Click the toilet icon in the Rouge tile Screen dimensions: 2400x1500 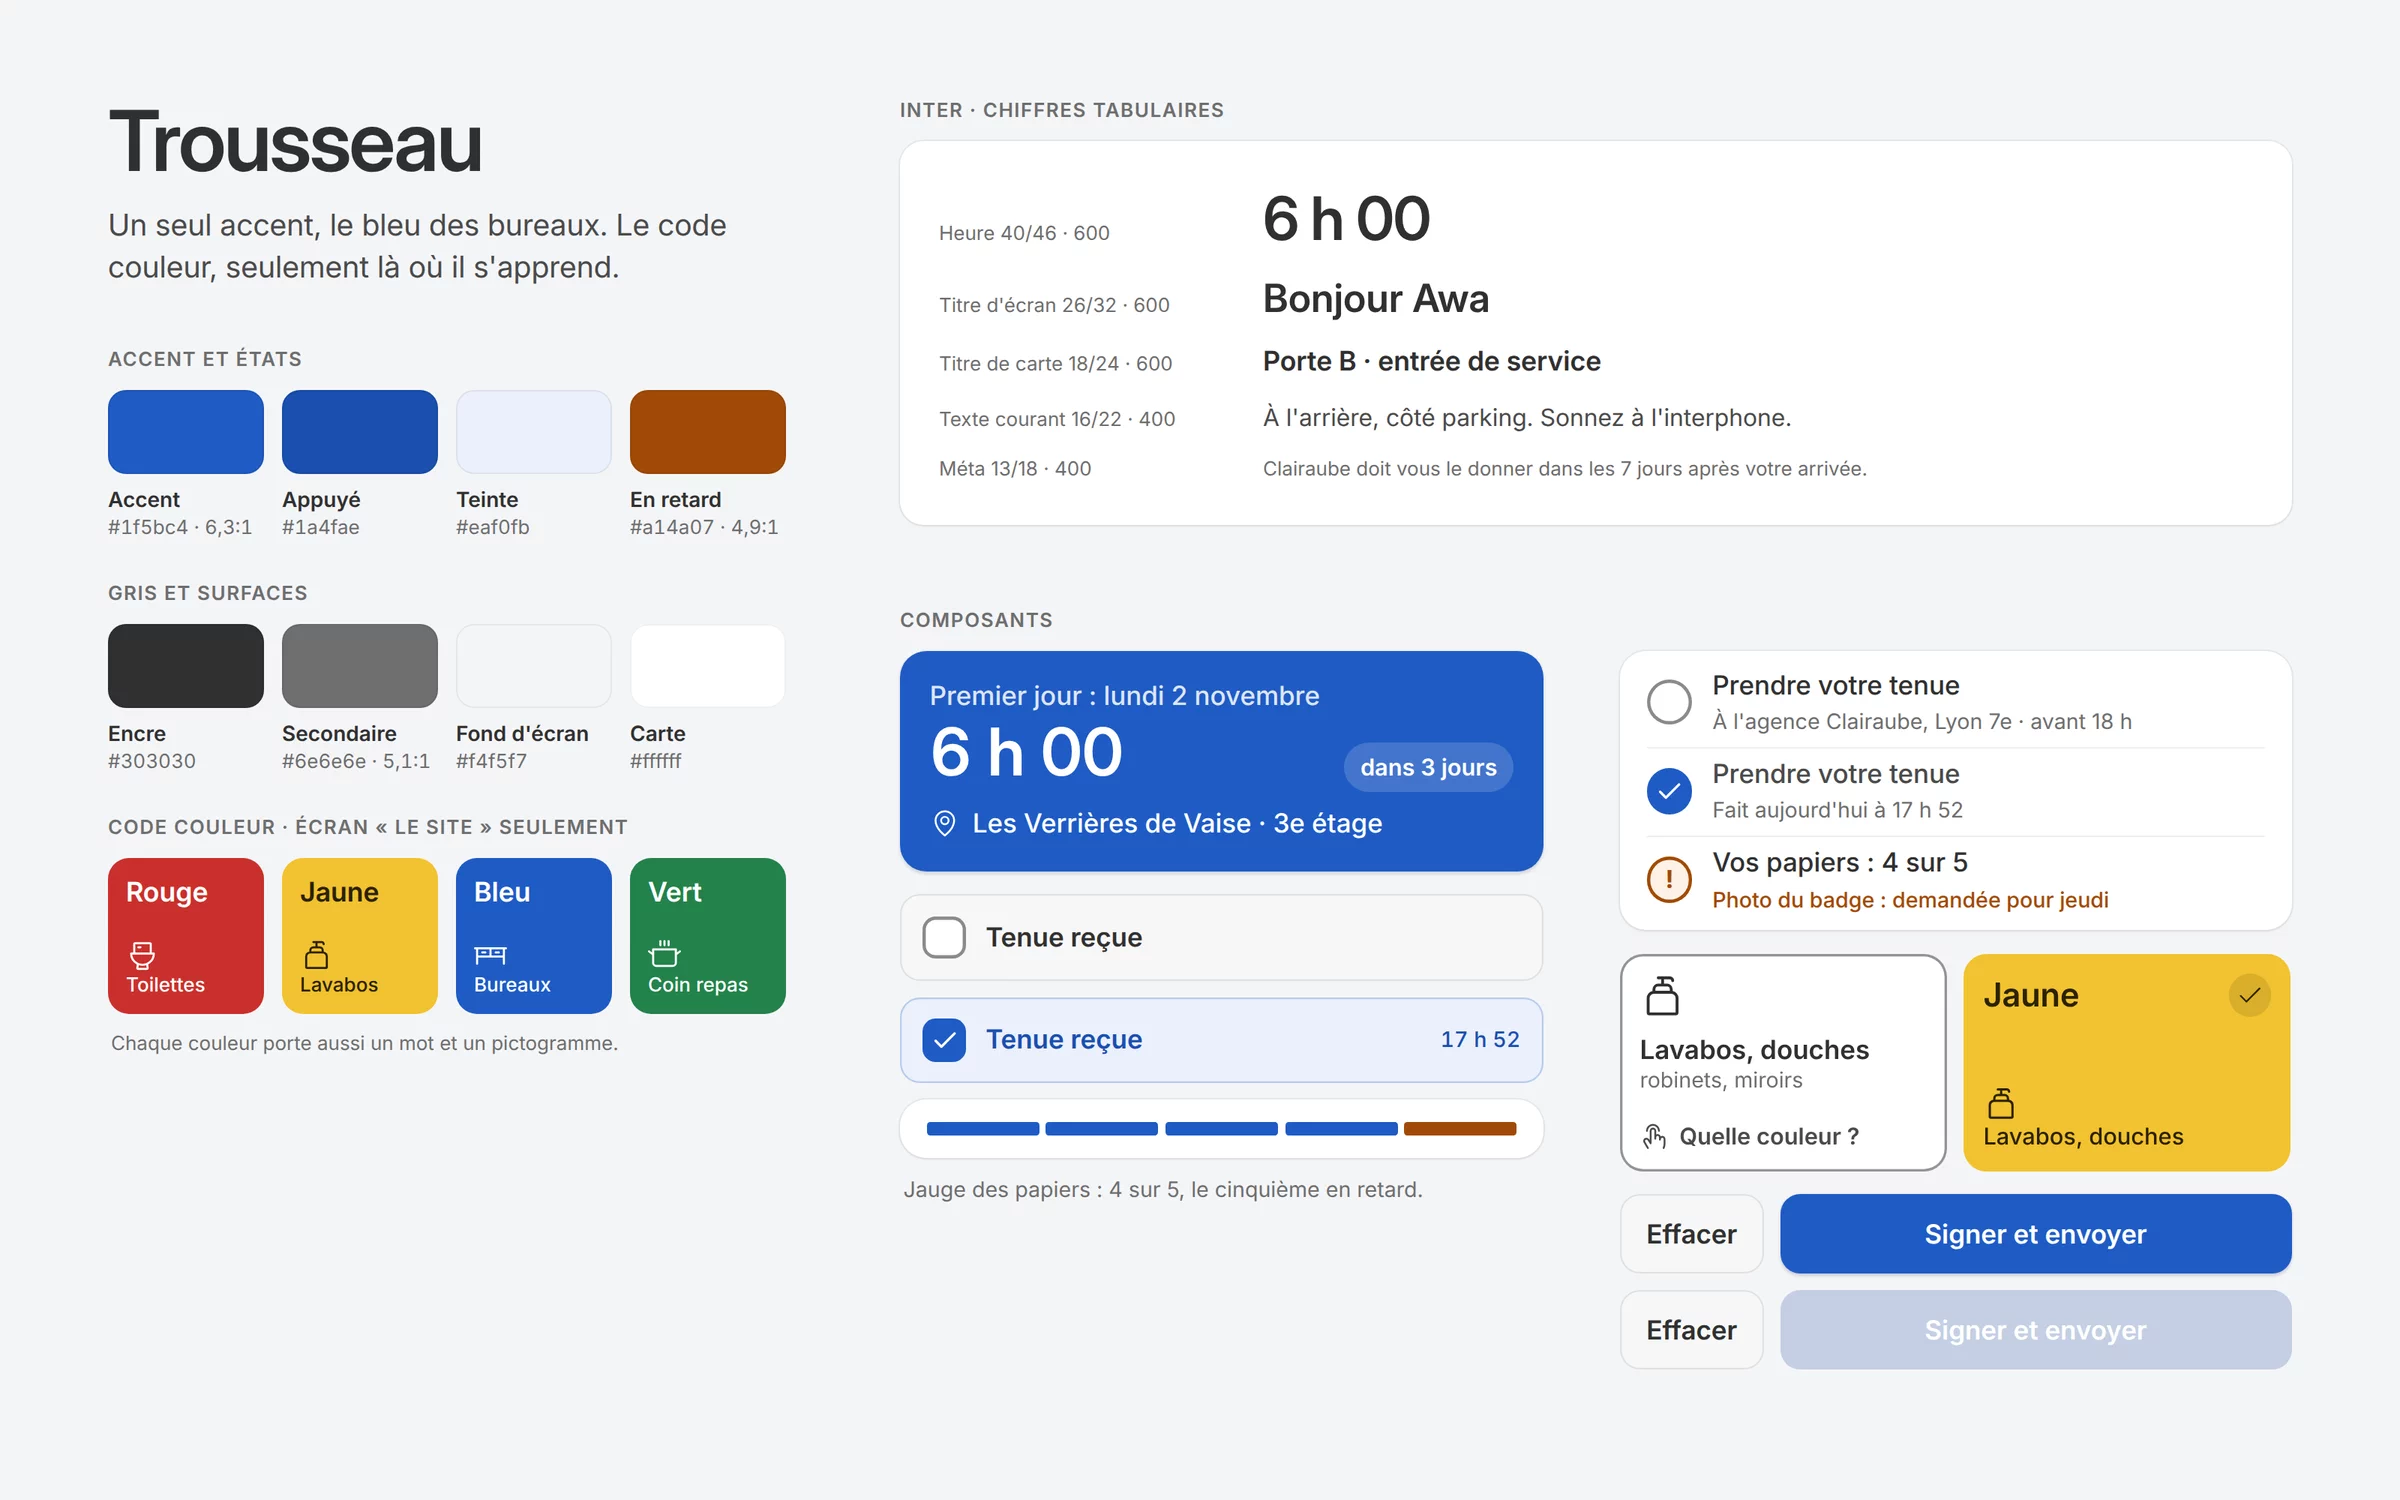click(x=142, y=955)
